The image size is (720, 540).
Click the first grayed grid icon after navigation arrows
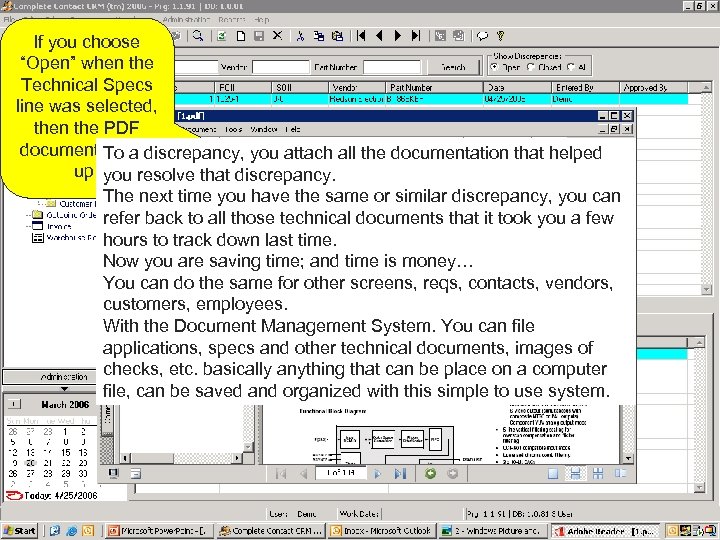point(440,36)
